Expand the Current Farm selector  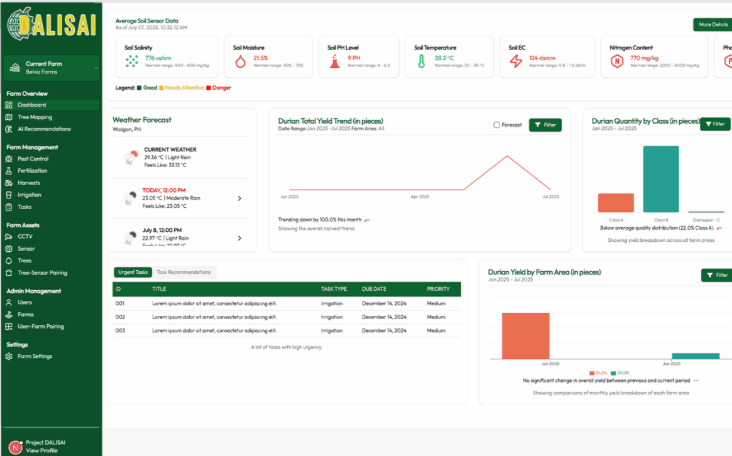pos(51,67)
